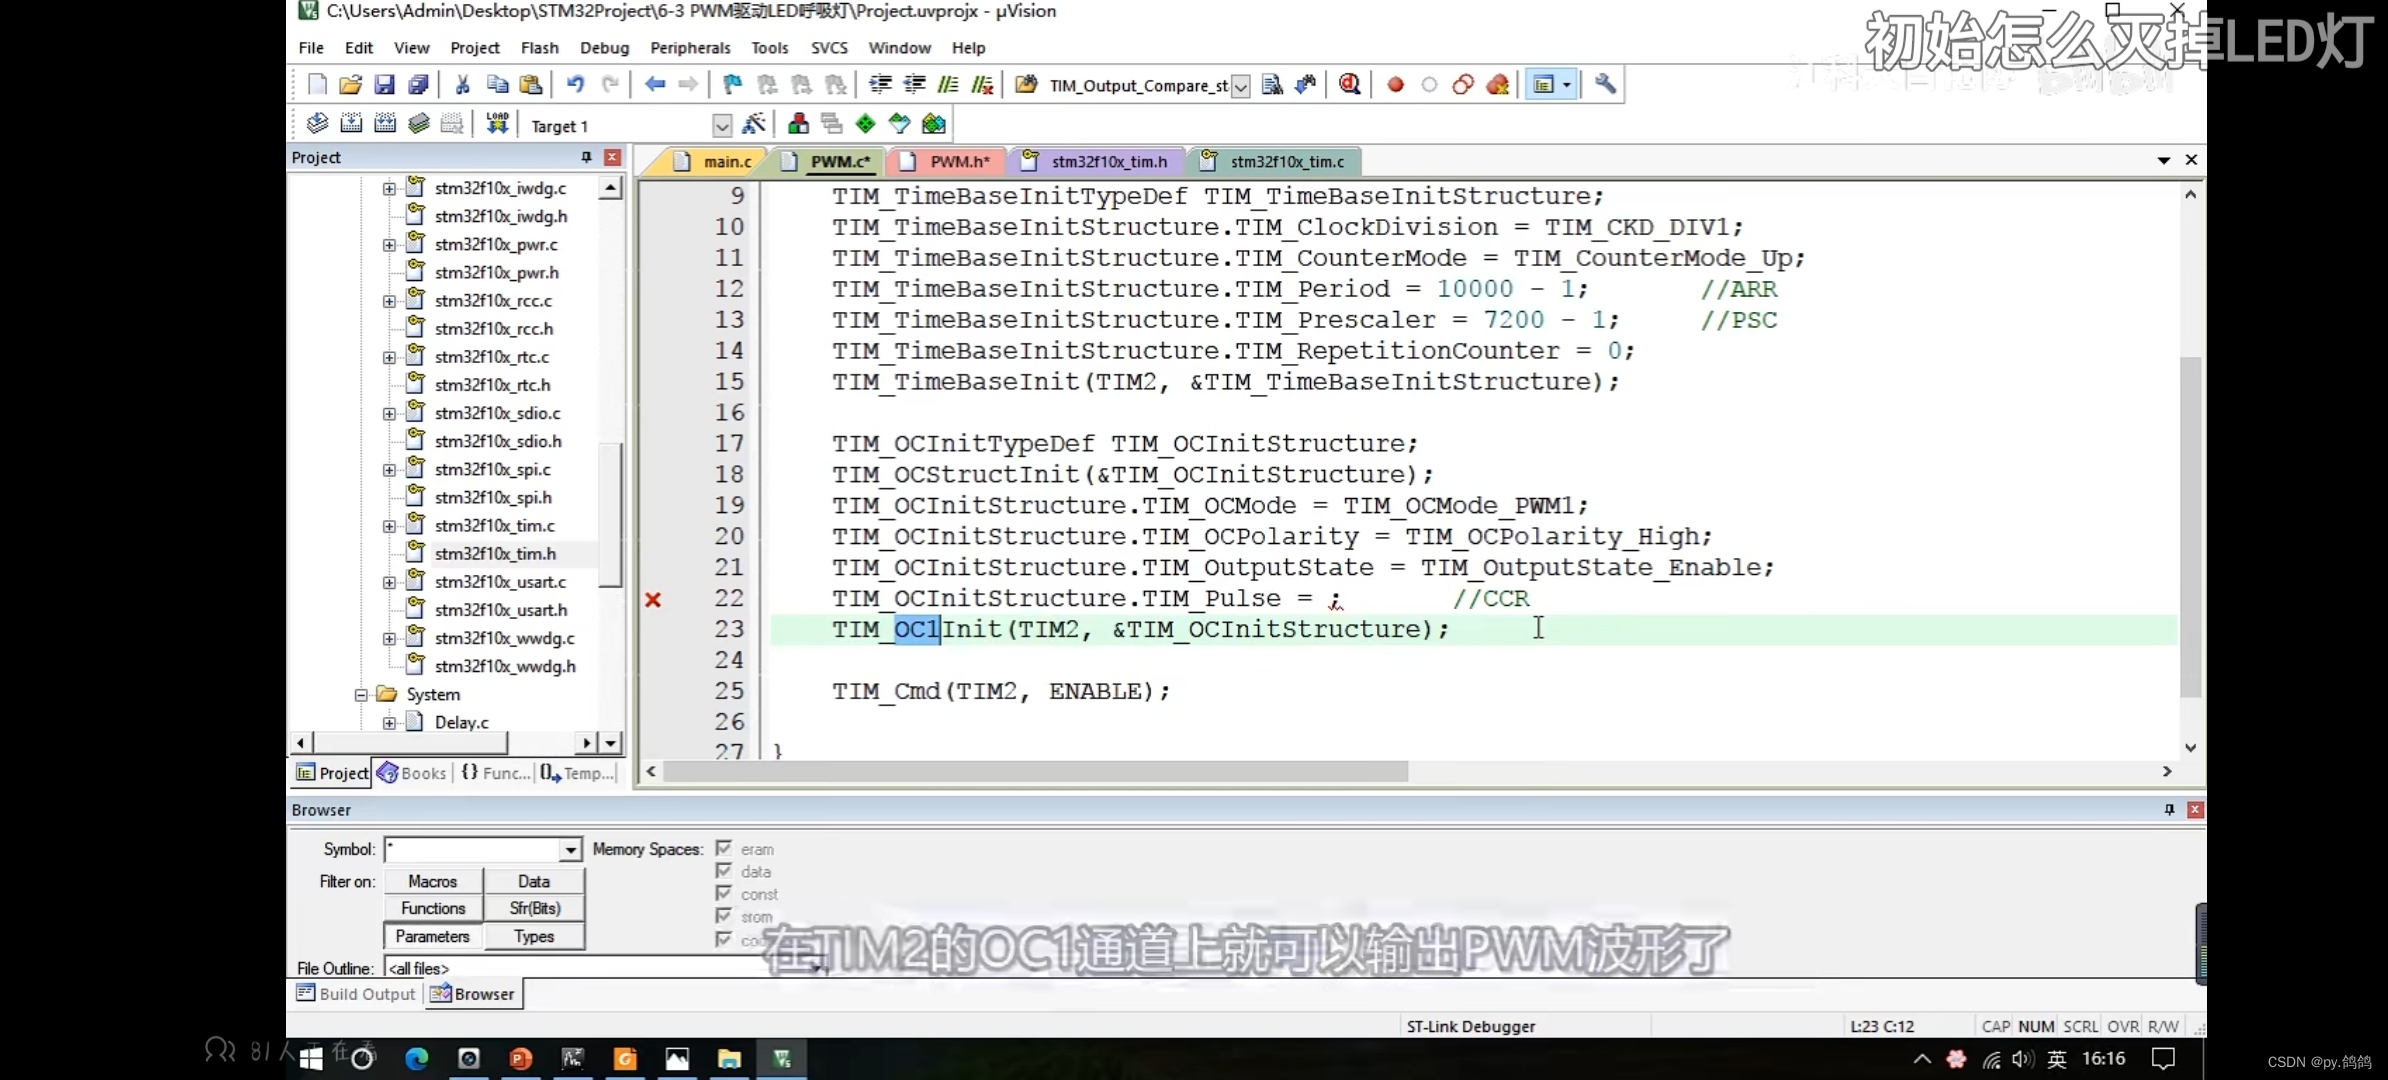Toggle the Parameters filter button
Viewport: 2388px width, 1080px height.
433,936
